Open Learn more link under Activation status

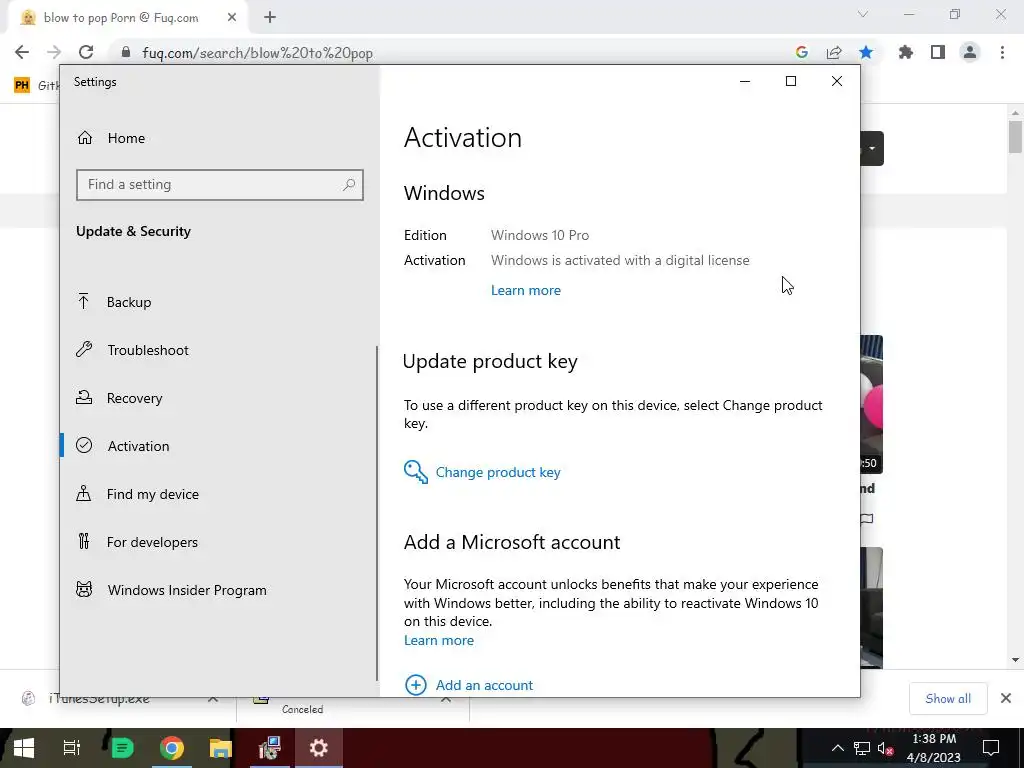pyautogui.click(x=526, y=291)
